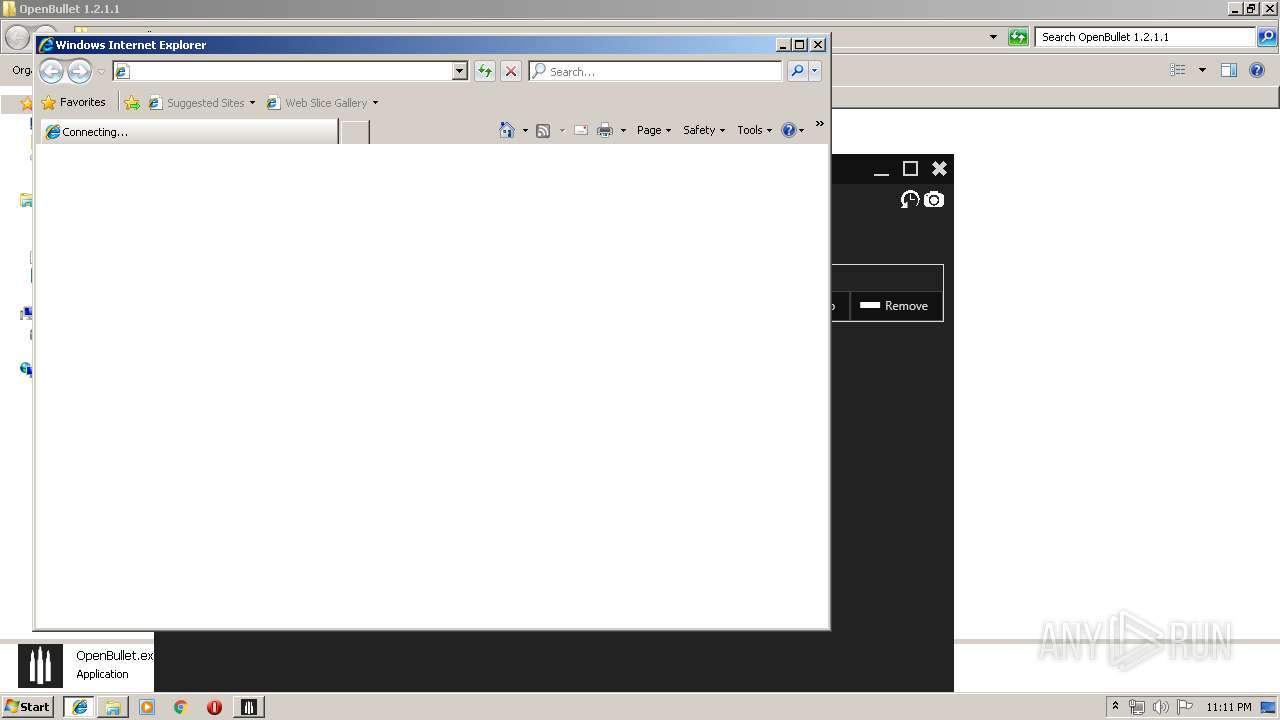Maximize the OpenBullet dark window

pos(910,169)
